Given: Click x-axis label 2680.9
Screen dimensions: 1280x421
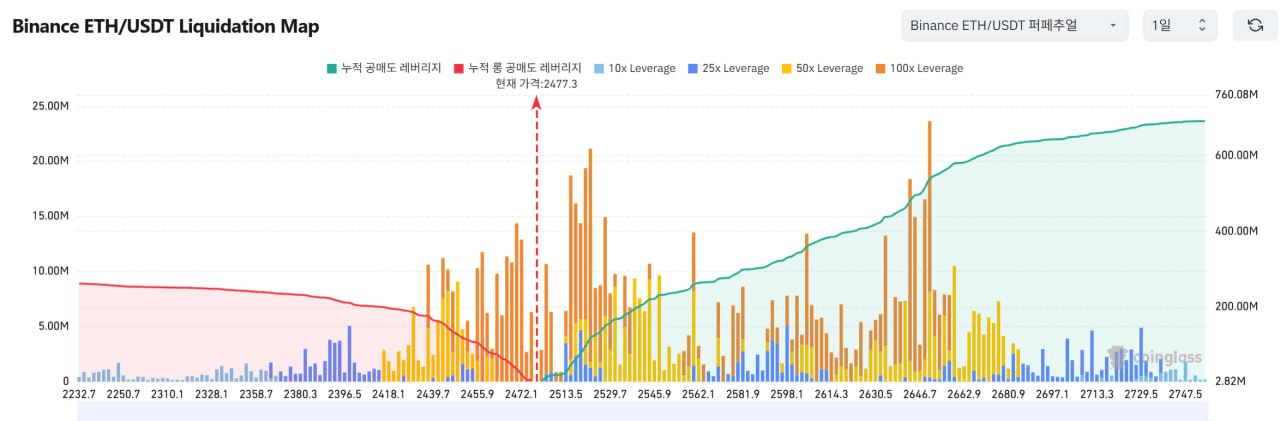Looking at the screenshot, I should point(1007,394).
